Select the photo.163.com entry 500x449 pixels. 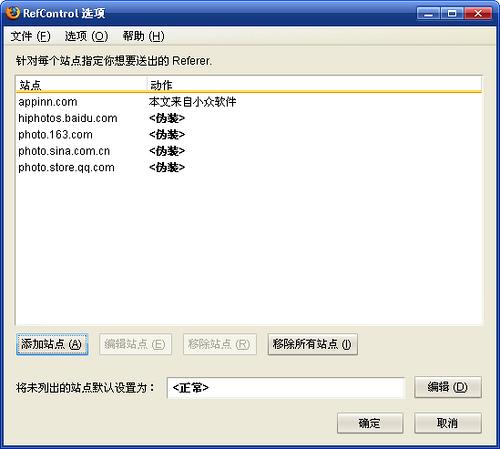coord(248,135)
